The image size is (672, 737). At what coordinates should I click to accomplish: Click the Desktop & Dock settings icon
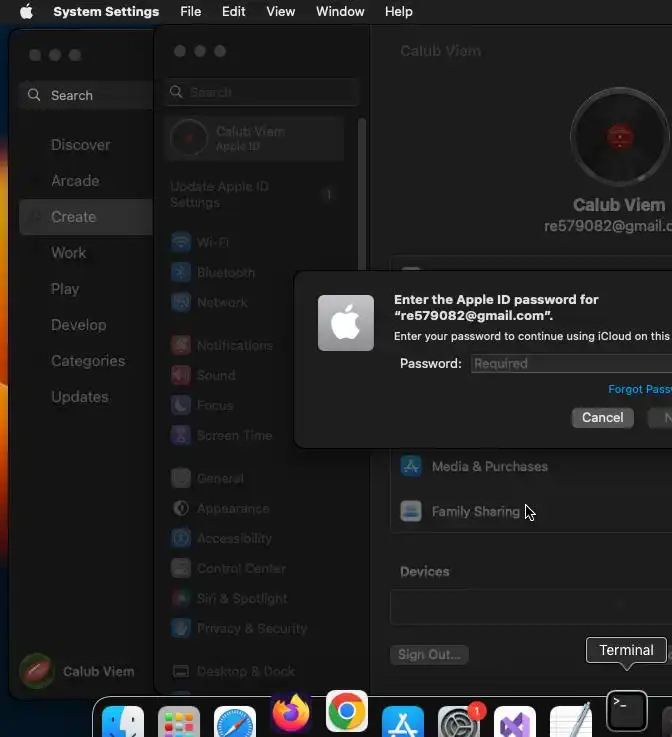click(181, 671)
